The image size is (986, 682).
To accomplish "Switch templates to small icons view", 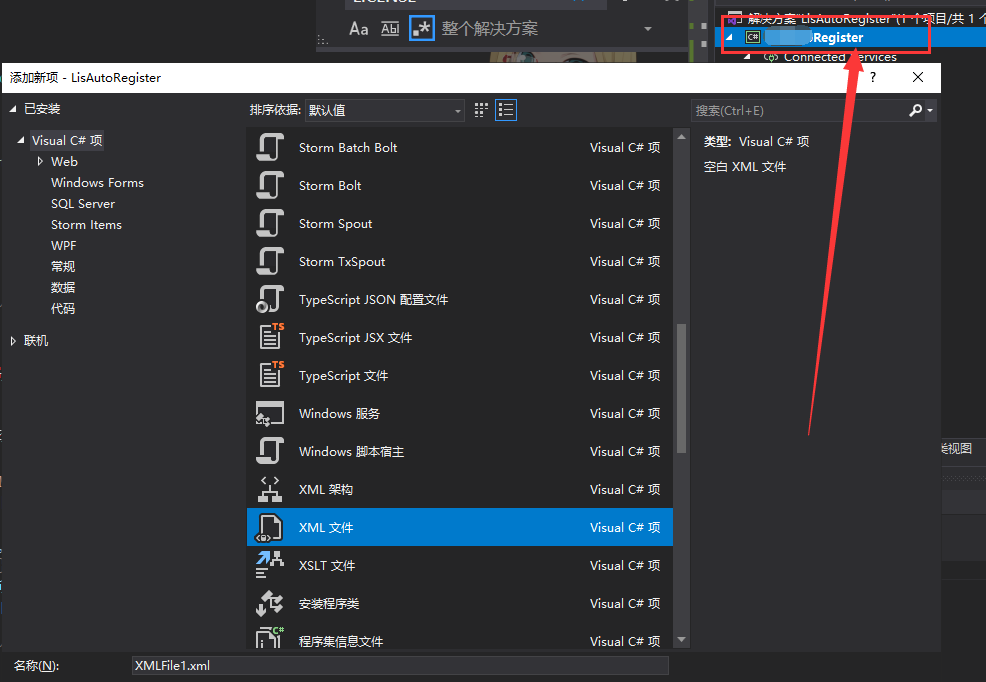I will [x=481, y=110].
